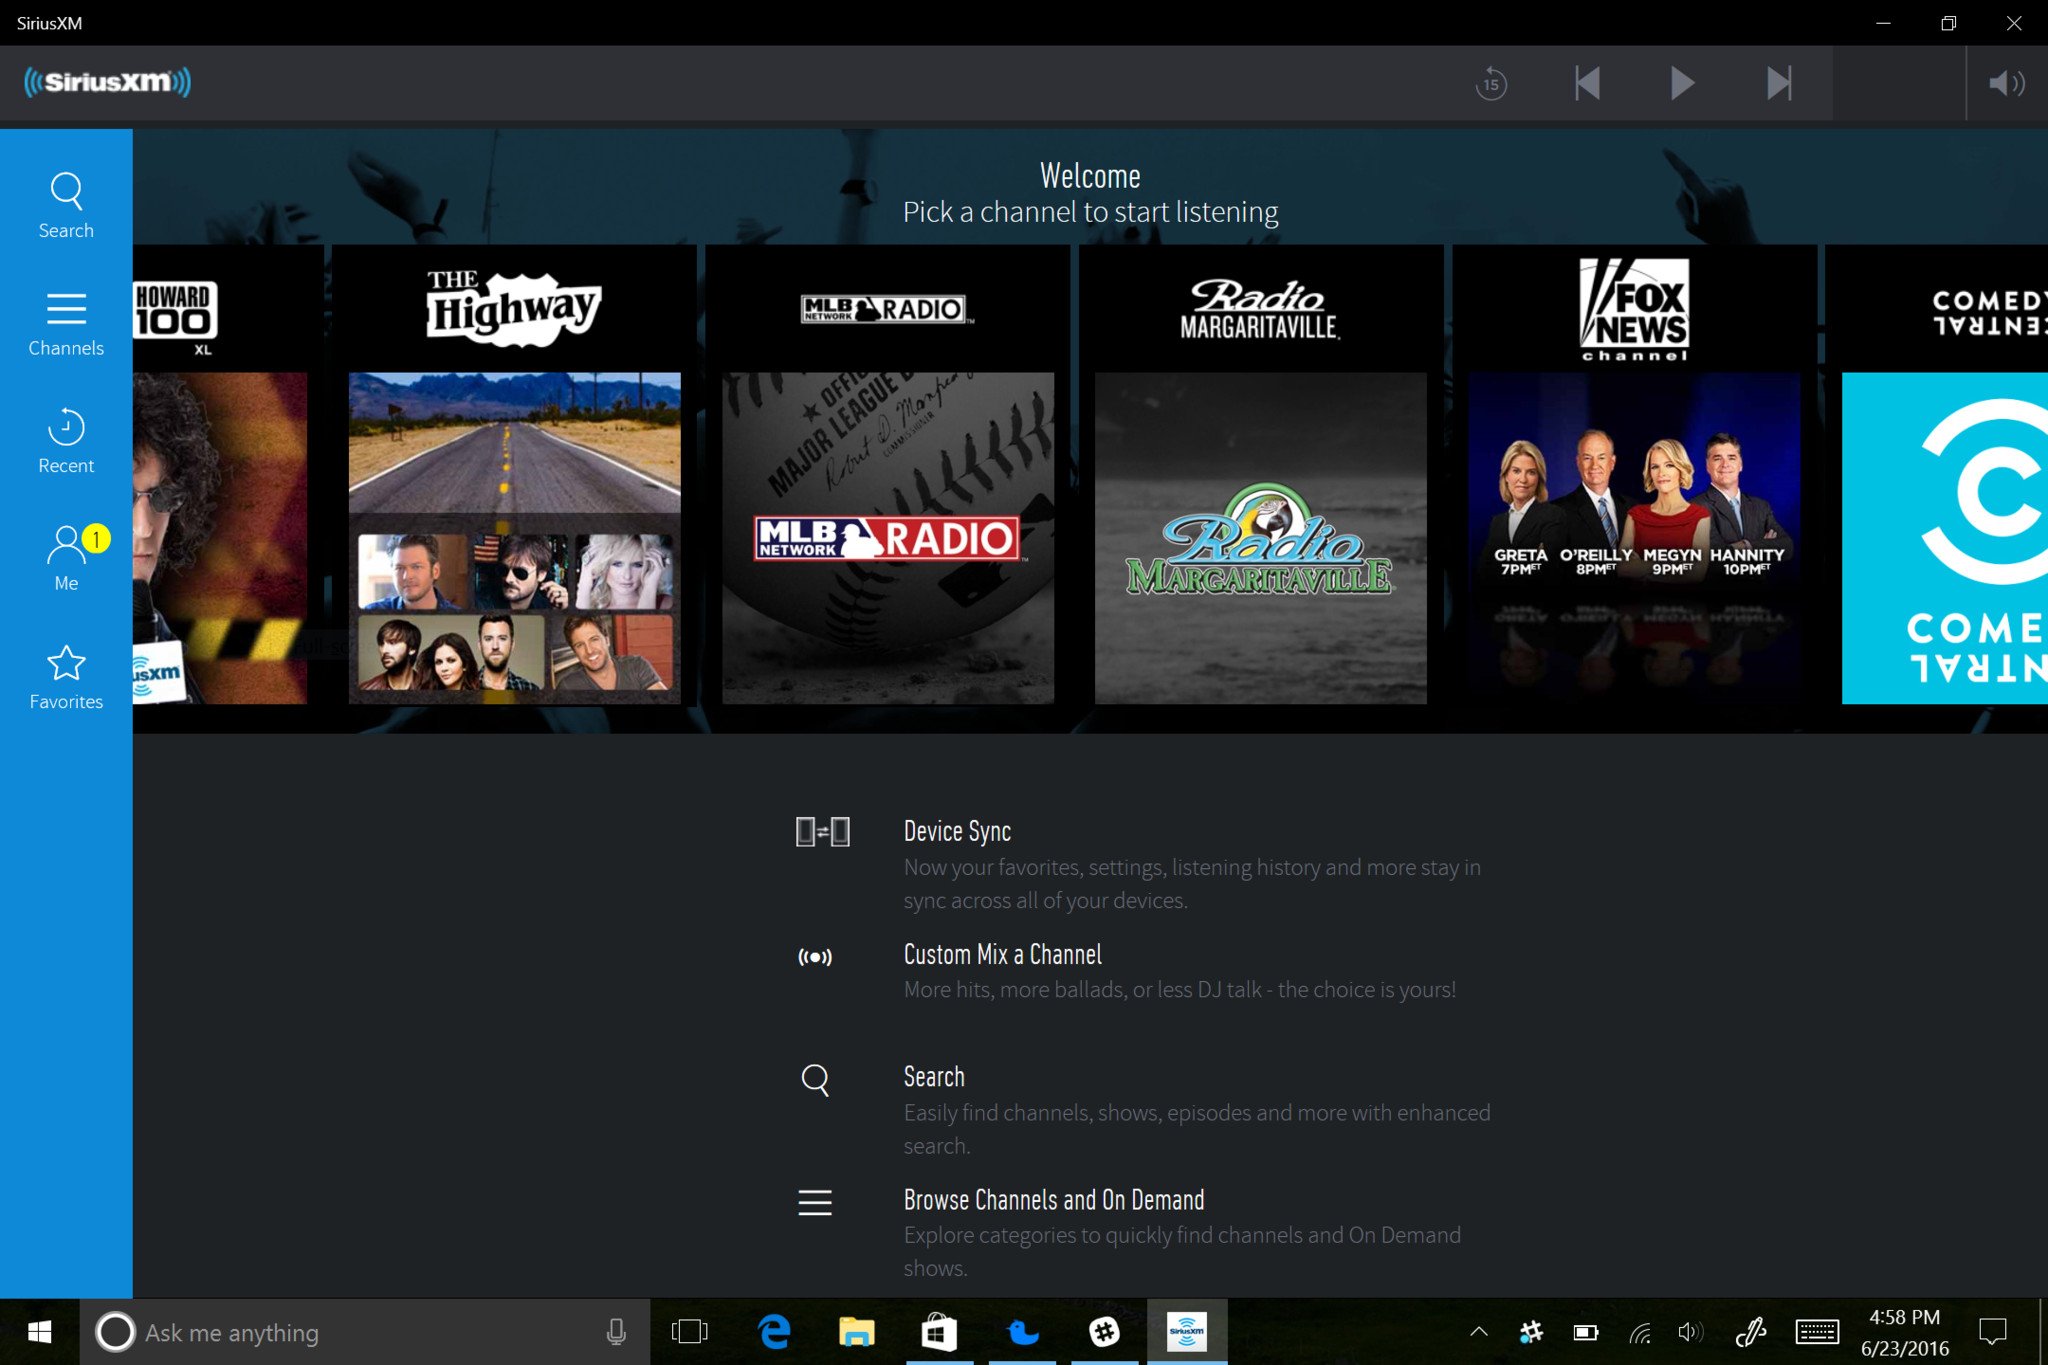Click Cortana's Ask me anything box
The height and width of the screenshot is (1365, 2048).
(360, 1332)
